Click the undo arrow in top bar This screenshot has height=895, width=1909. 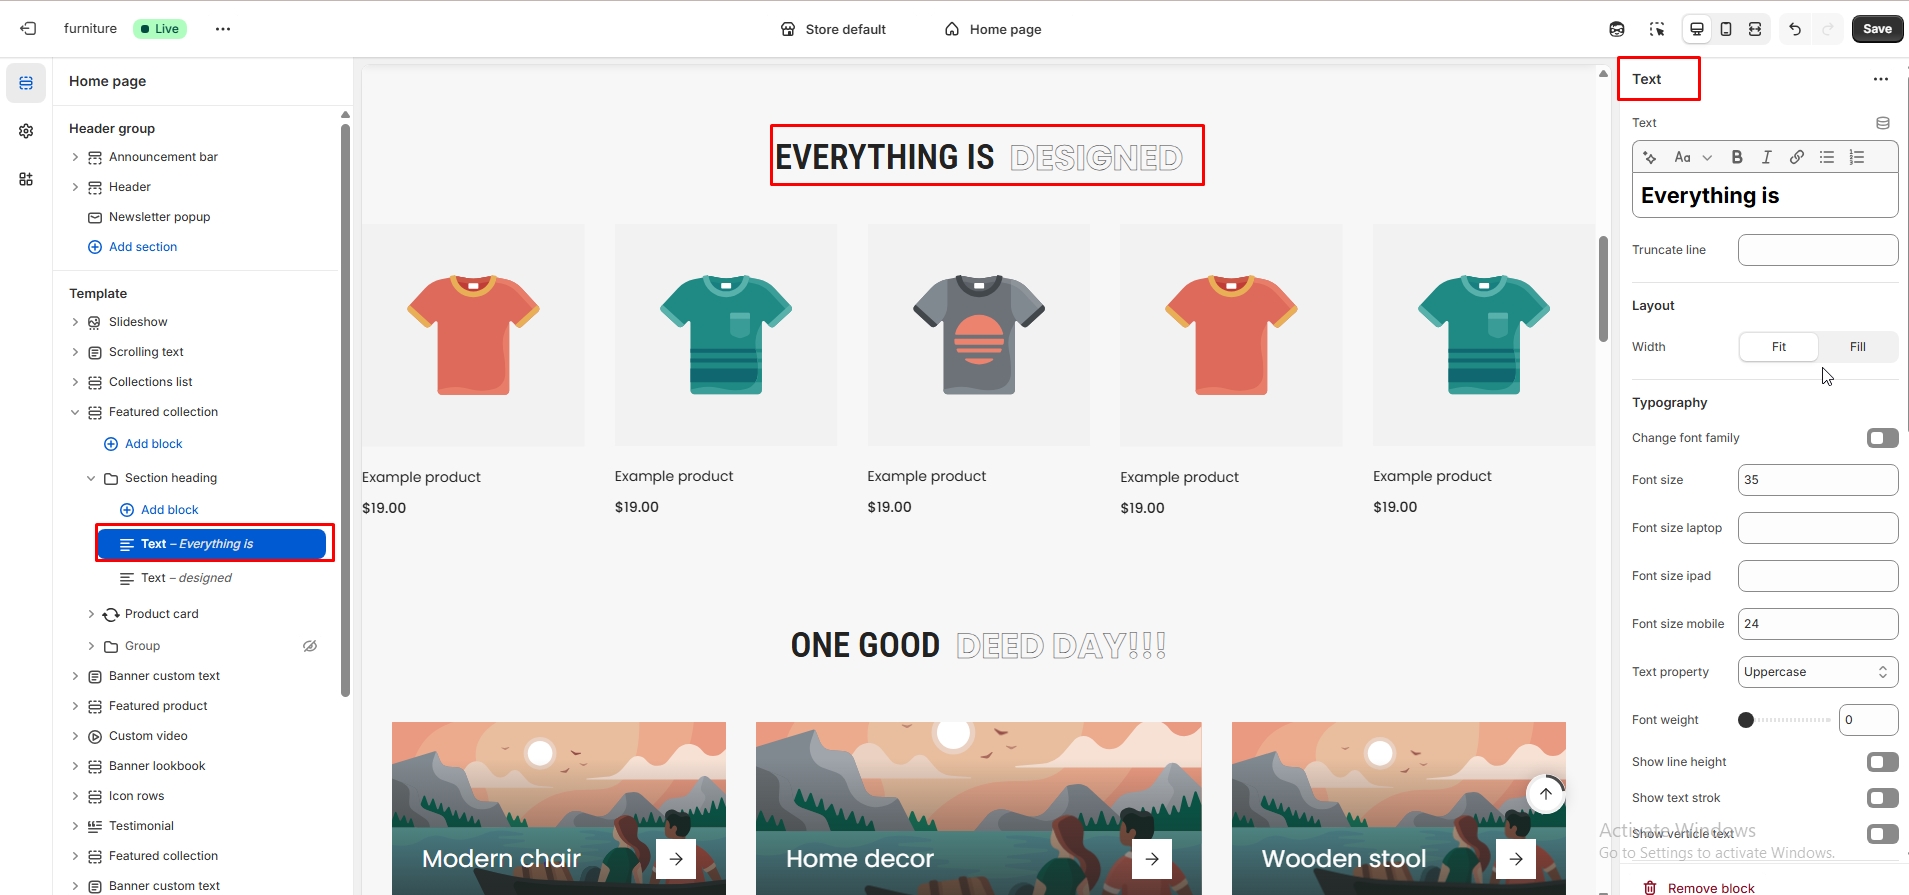pos(1795,29)
